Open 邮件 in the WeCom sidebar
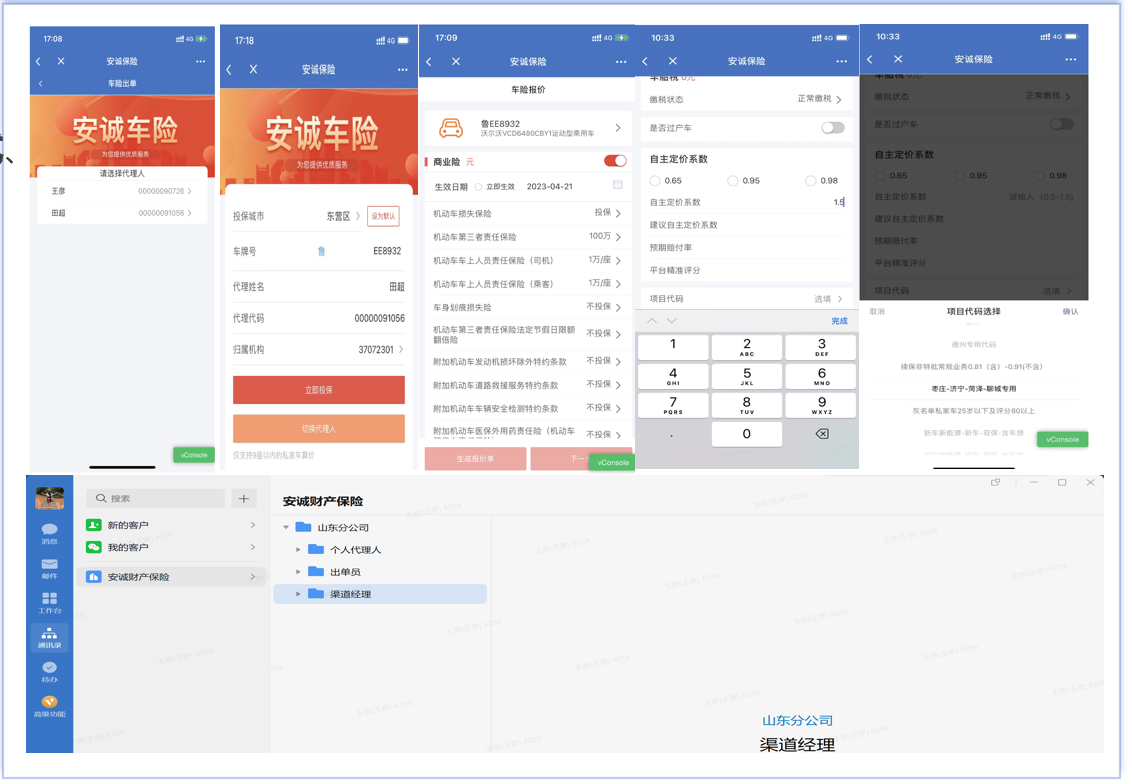This screenshot has width=1132, height=784. [x=49, y=568]
